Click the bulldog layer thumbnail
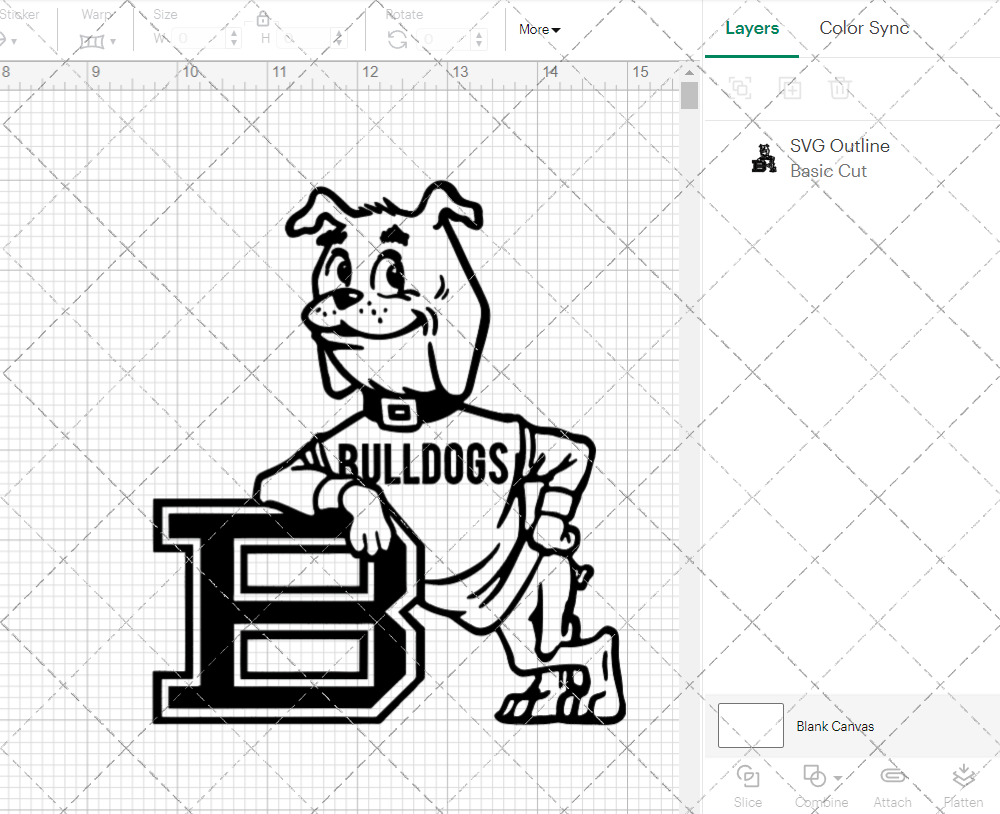This screenshot has width=1000, height=814. click(x=764, y=158)
